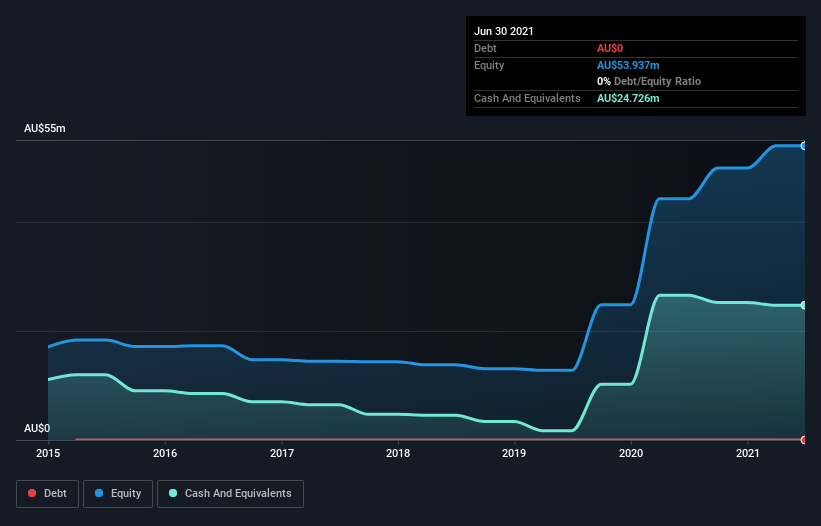Click the teal Cash endpoint marker
Image resolution: width=821 pixels, height=526 pixels.
pyautogui.click(x=804, y=305)
